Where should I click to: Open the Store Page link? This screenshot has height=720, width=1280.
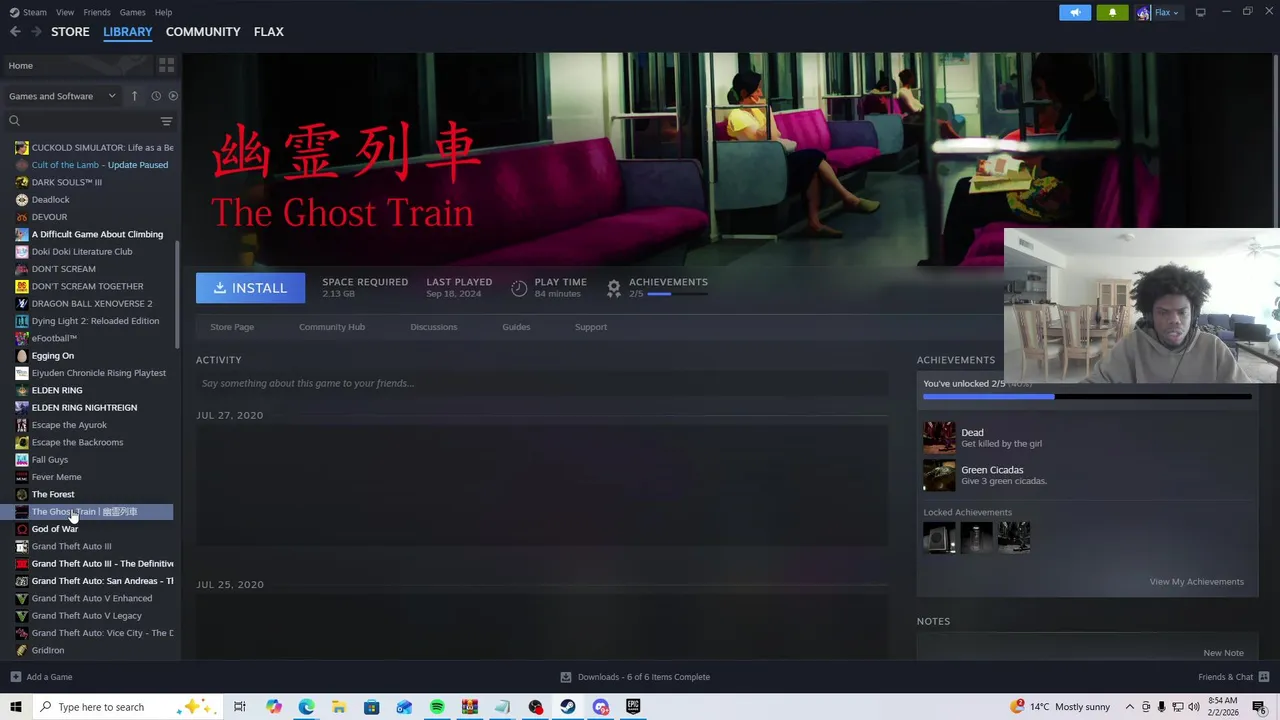pos(232,327)
